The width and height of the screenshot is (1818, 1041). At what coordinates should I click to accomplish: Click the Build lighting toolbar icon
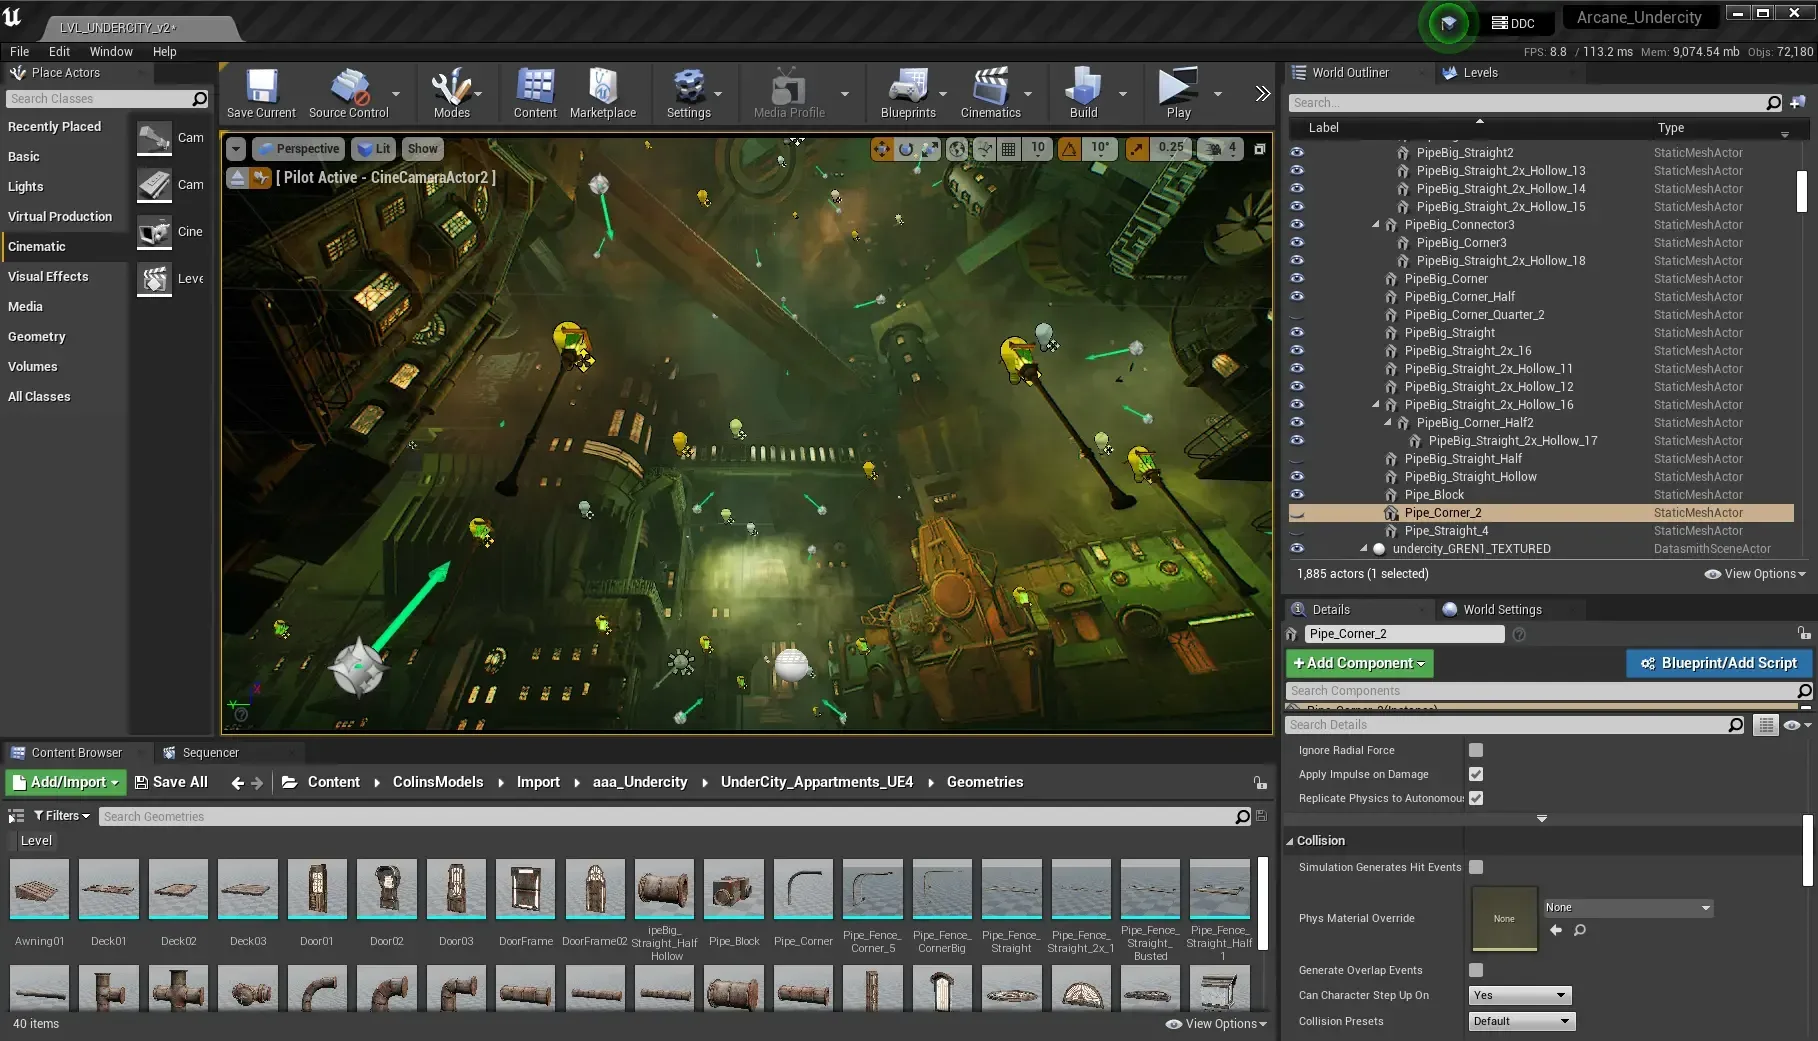pos(1083,94)
